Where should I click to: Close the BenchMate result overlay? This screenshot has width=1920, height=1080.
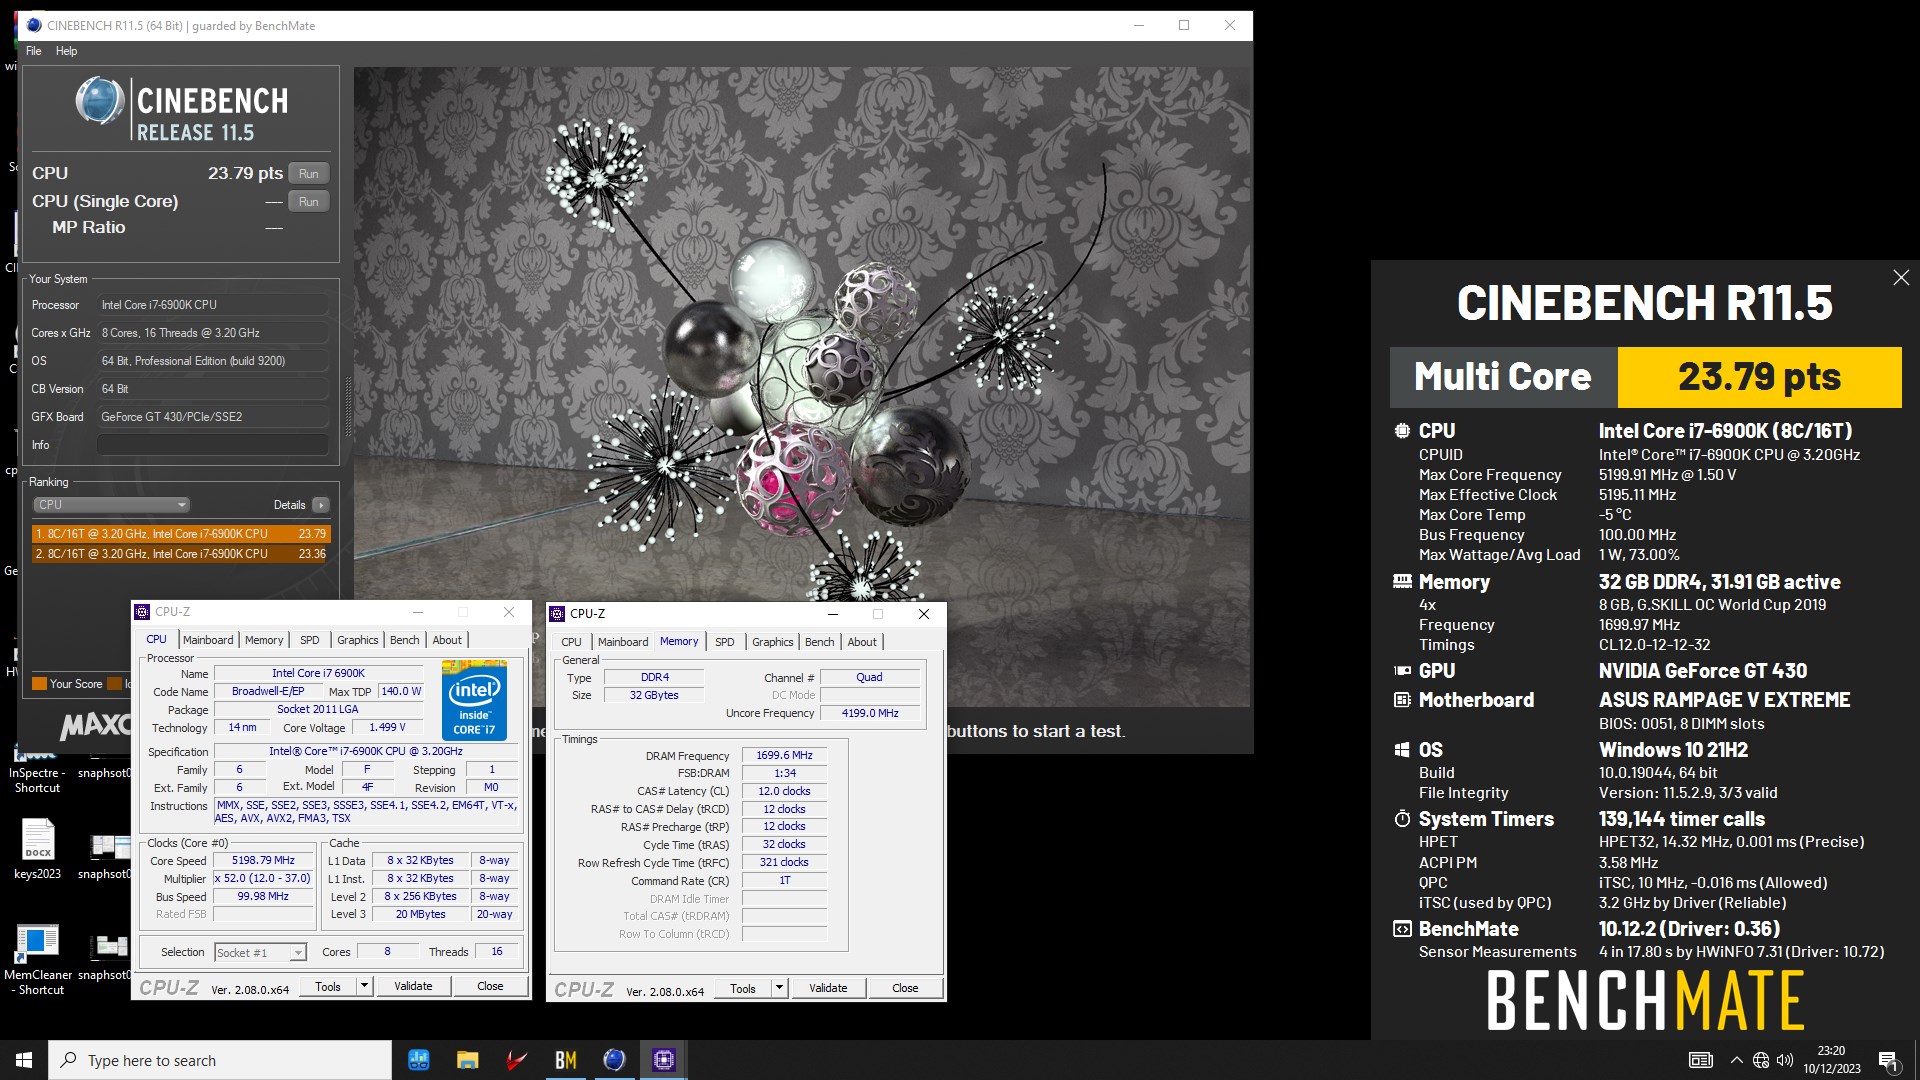click(1901, 278)
